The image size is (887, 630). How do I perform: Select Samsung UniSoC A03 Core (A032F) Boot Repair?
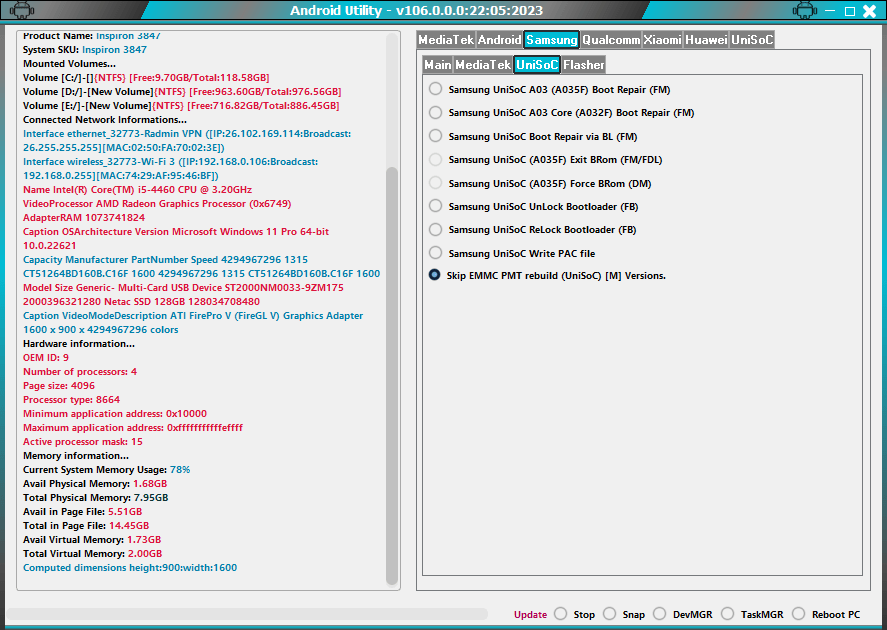coord(435,112)
